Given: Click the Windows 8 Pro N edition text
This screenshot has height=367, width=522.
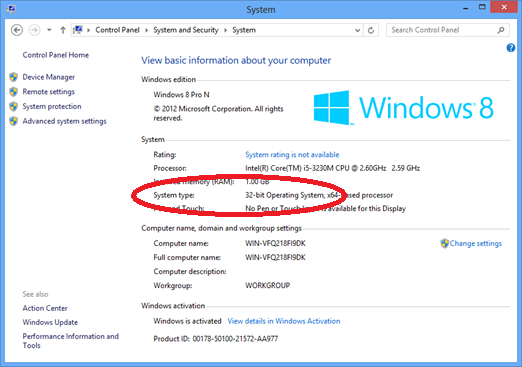Looking at the screenshot, I should coord(181,95).
